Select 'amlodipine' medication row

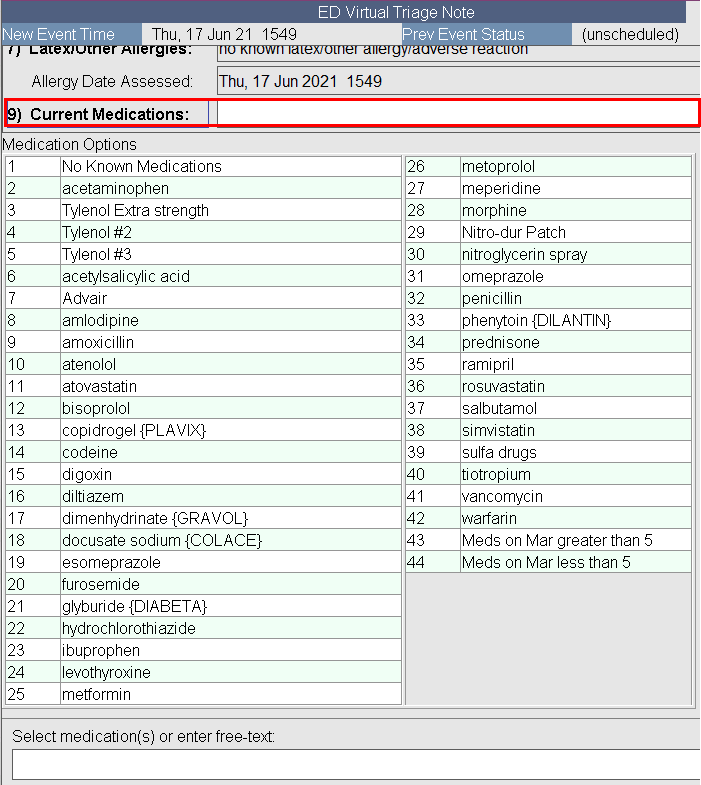tap(203, 320)
